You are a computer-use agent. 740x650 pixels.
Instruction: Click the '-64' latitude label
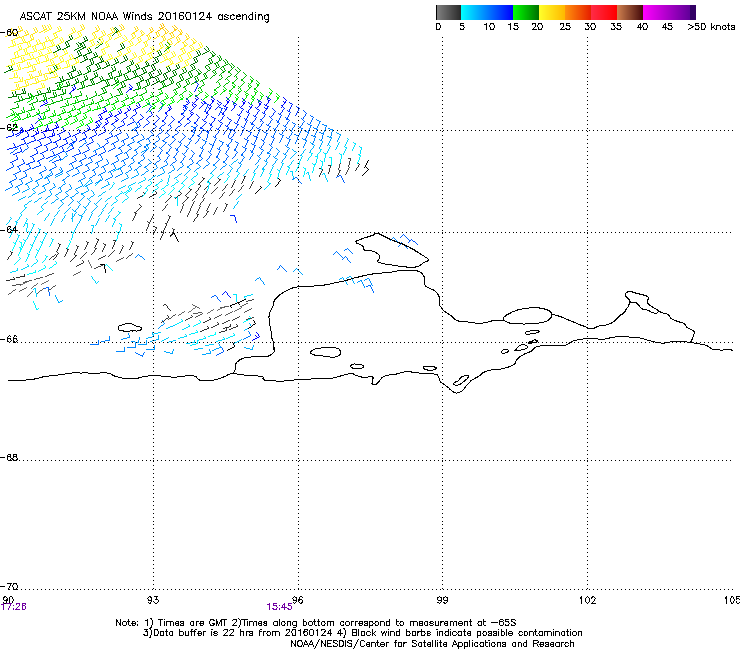[x=11, y=229]
